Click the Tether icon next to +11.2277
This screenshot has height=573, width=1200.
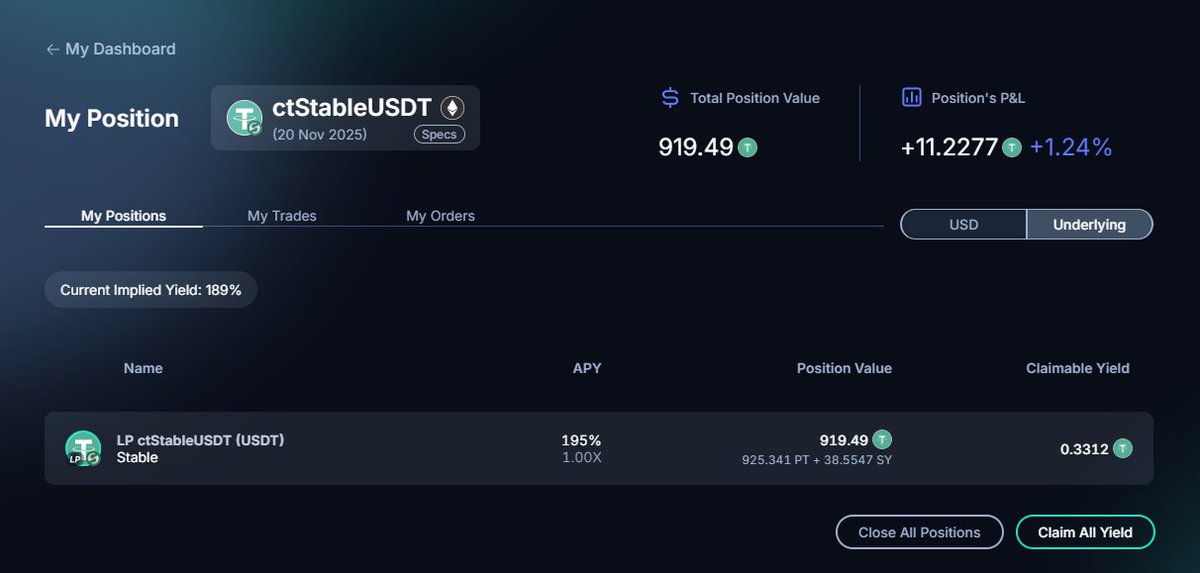pos(1012,148)
